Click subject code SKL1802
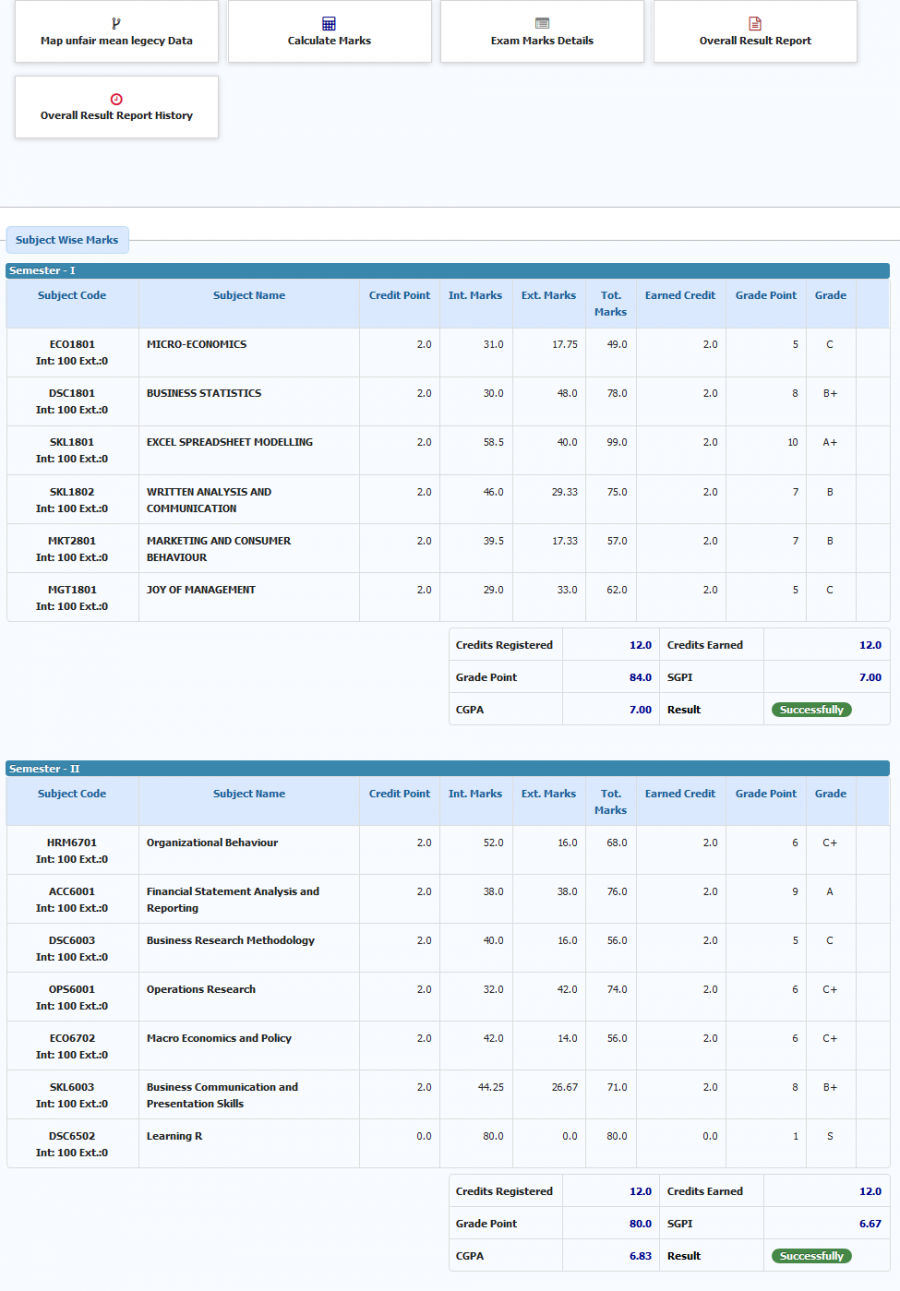This screenshot has height=1291, width=900. [72, 492]
